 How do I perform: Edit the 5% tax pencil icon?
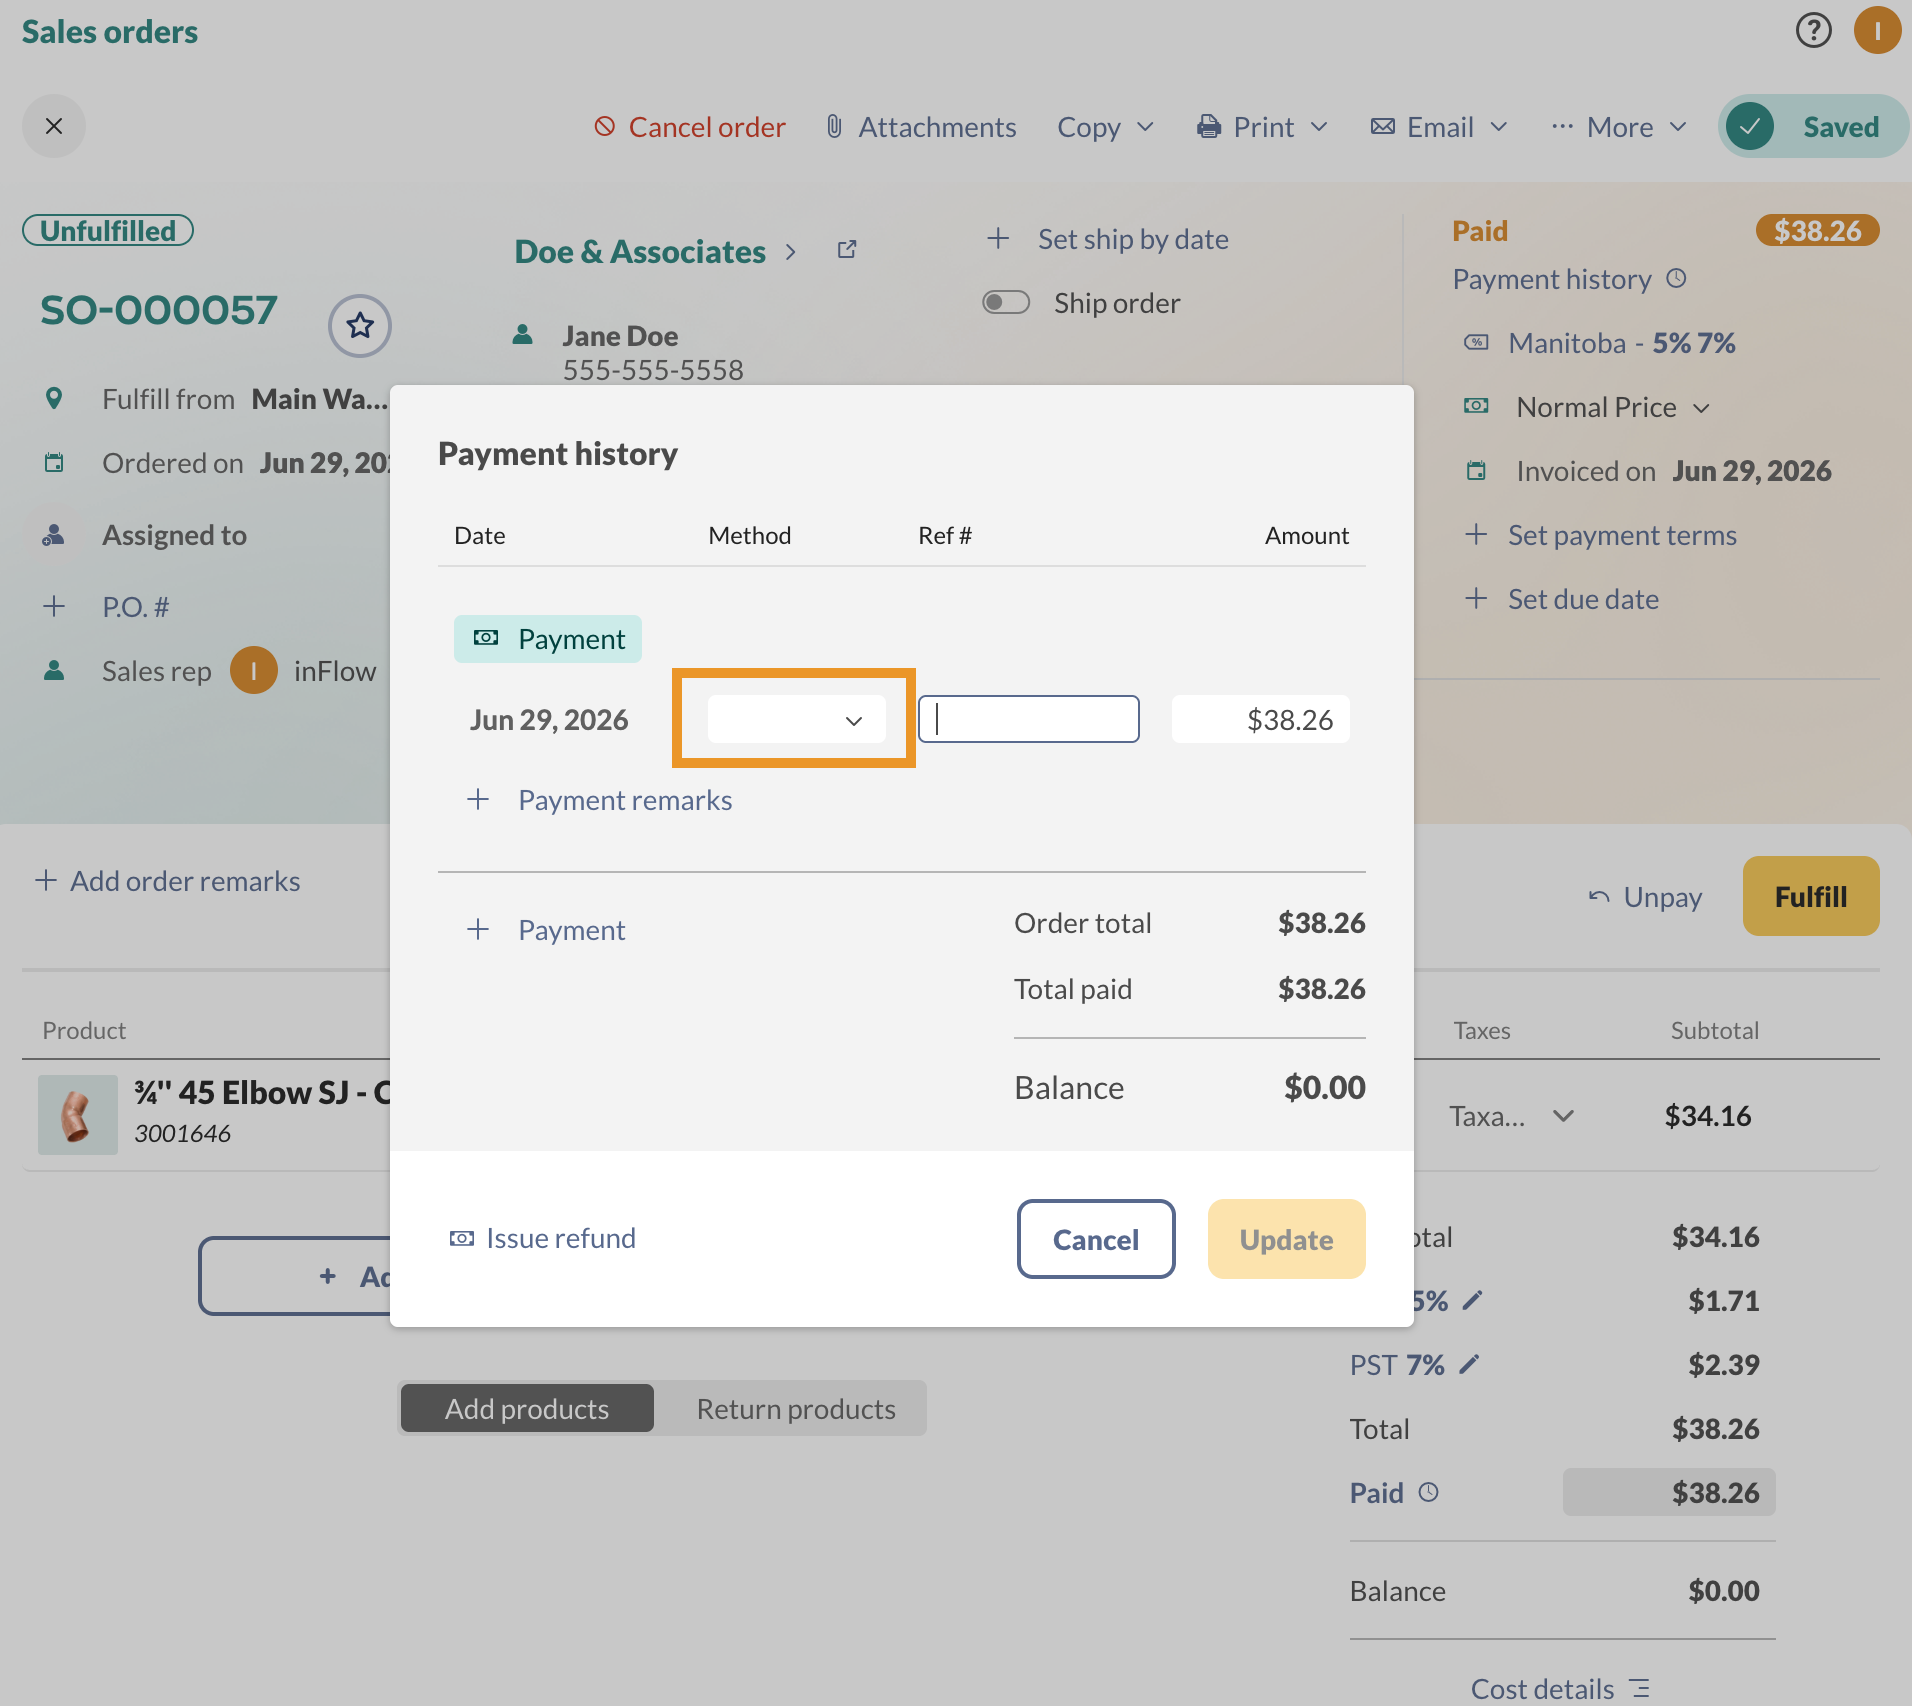coord(1473,1300)
